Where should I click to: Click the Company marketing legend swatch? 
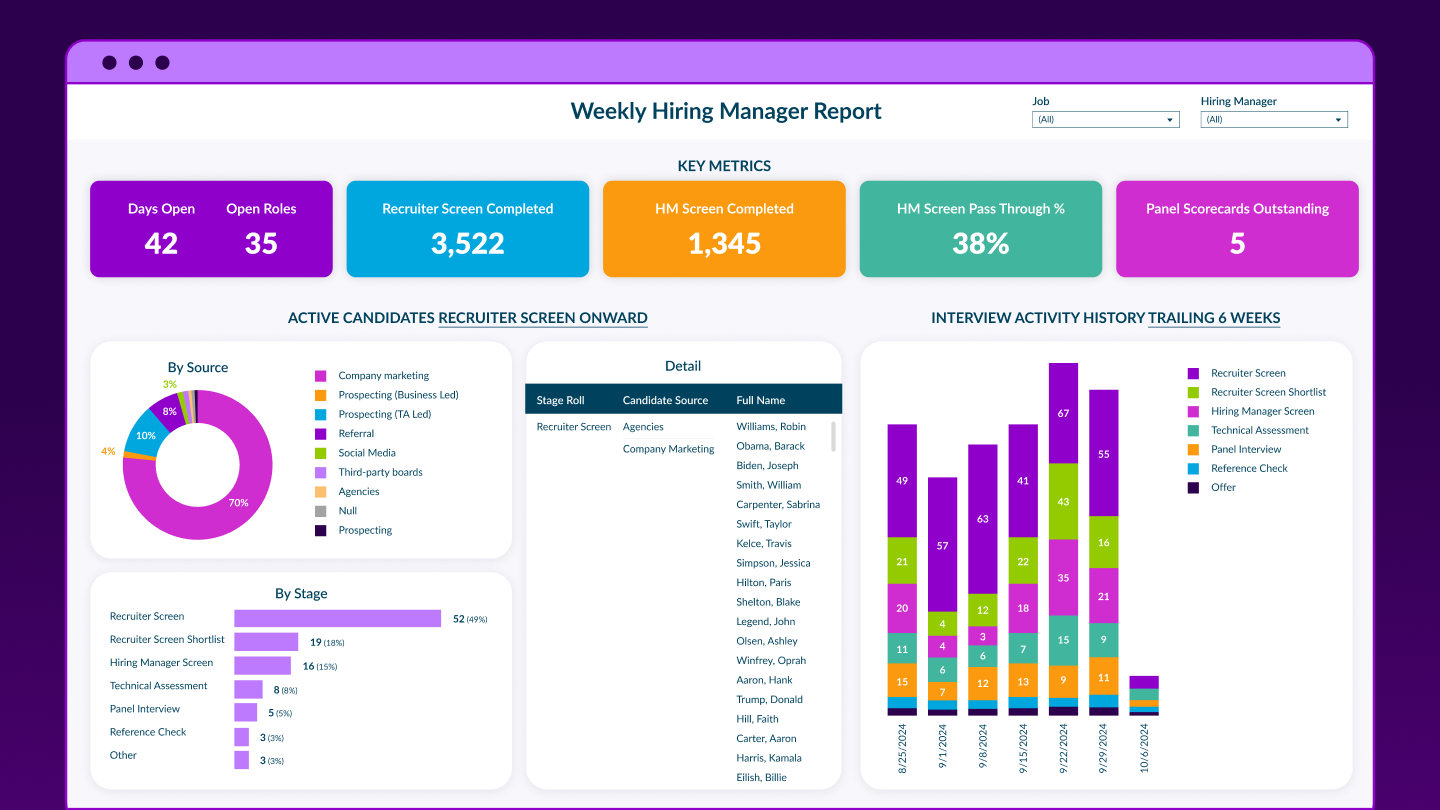(321, 376)
